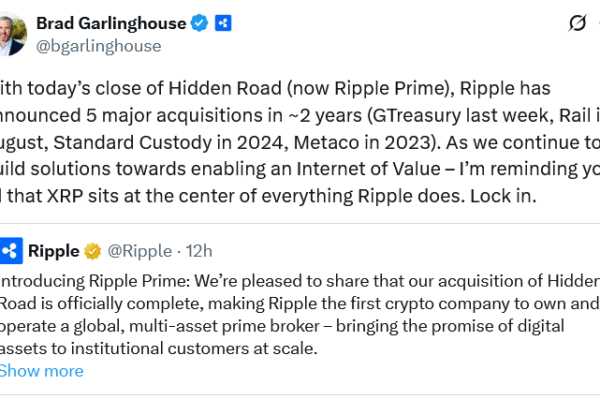The width and height of the screenshot is (600, 400).
Task: Expand the quoted post with Show more
Action: coord(41,371)
